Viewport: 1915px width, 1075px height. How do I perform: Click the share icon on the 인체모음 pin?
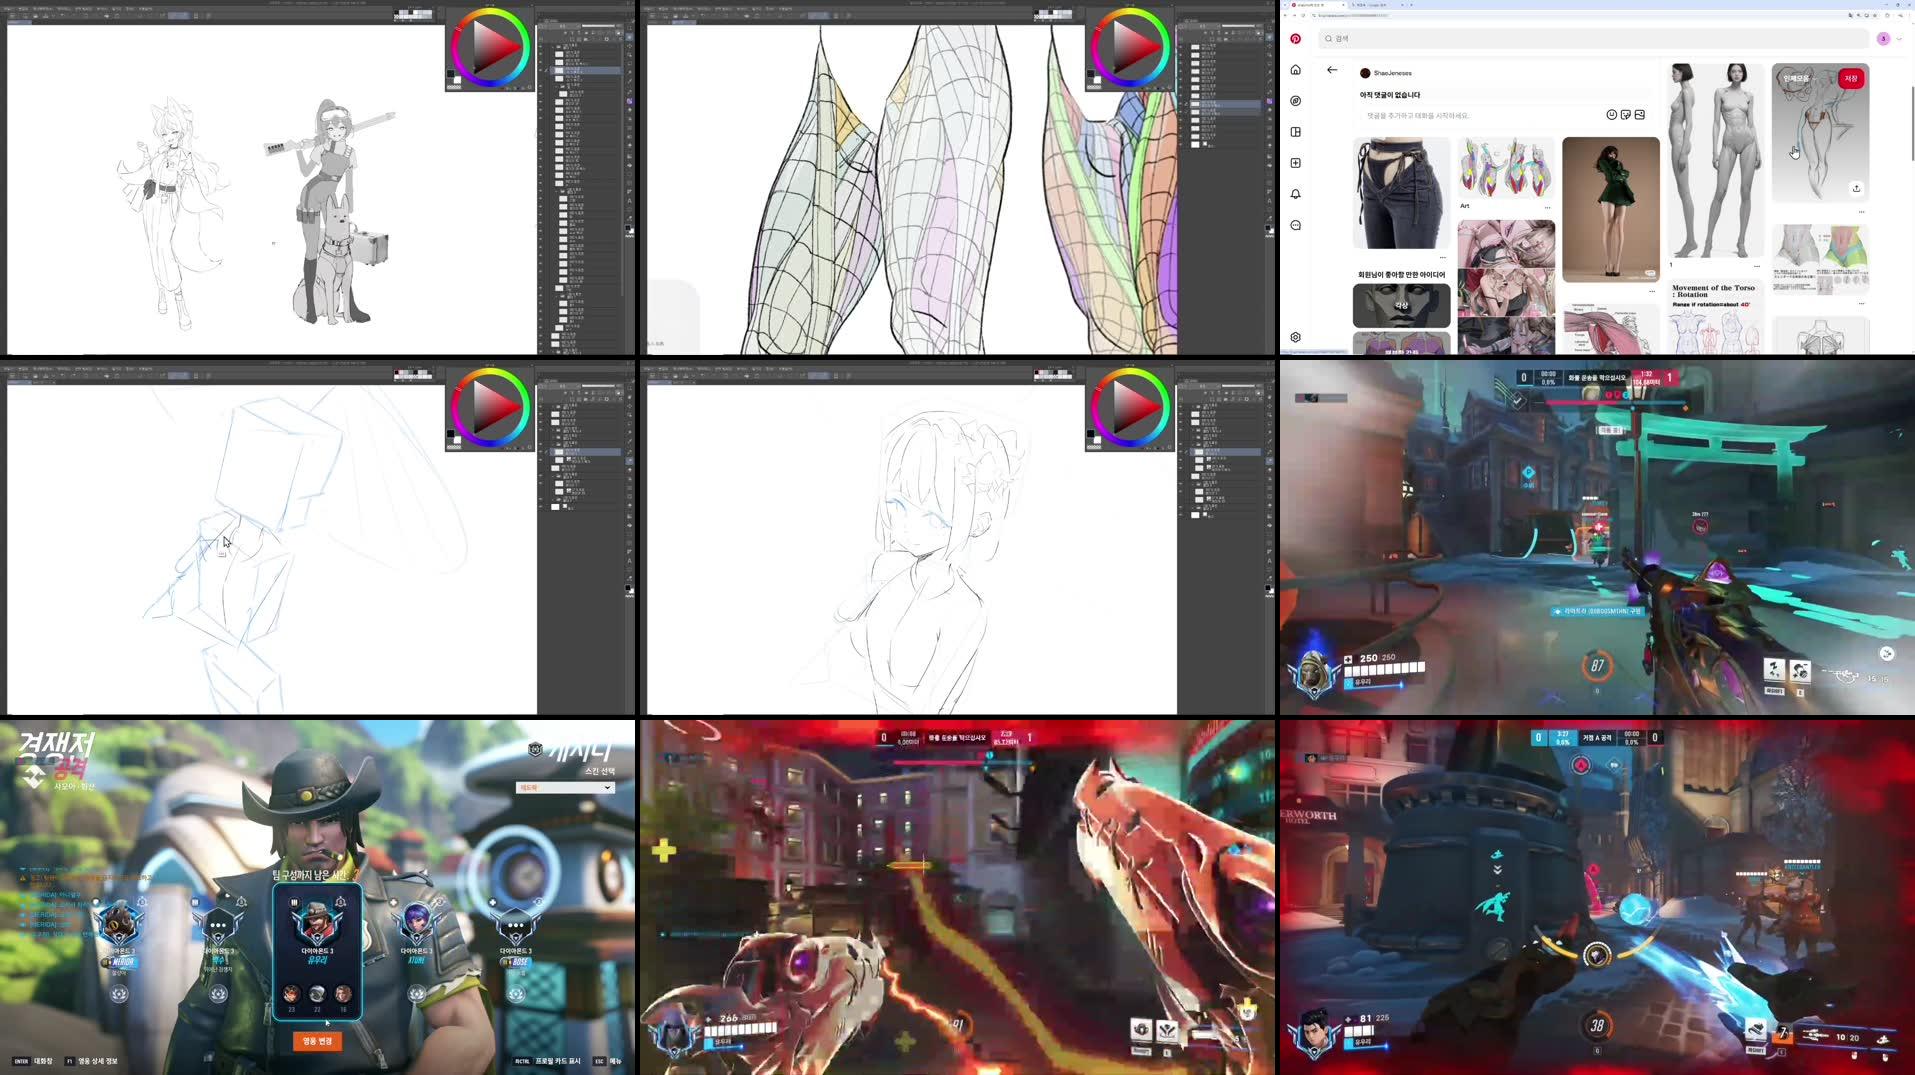point(1856,189)
